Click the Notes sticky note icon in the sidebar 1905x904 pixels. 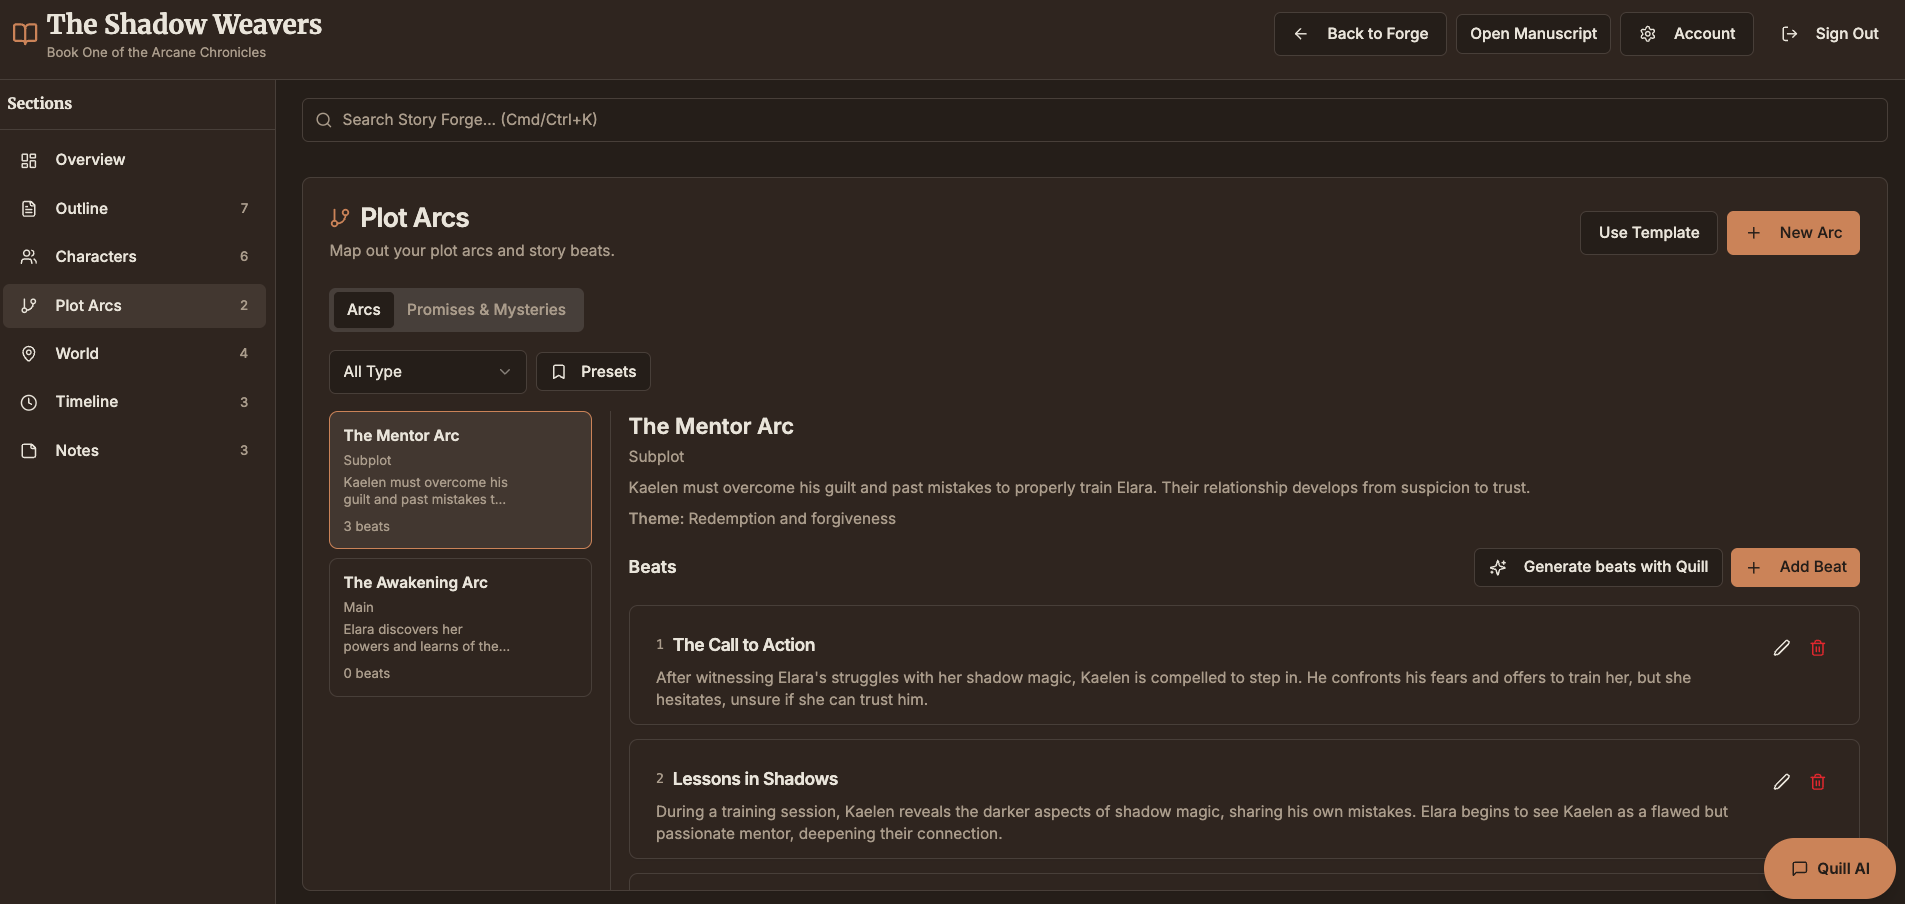click(29, 451)
